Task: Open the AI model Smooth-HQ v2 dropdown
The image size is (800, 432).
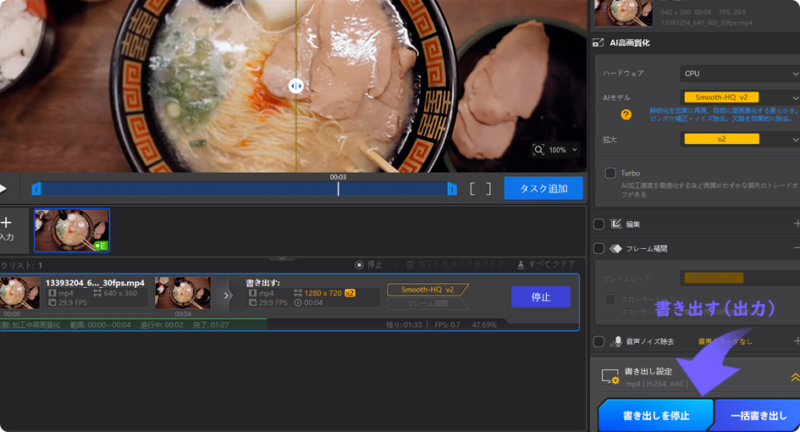Action: [x=738, y=97]
